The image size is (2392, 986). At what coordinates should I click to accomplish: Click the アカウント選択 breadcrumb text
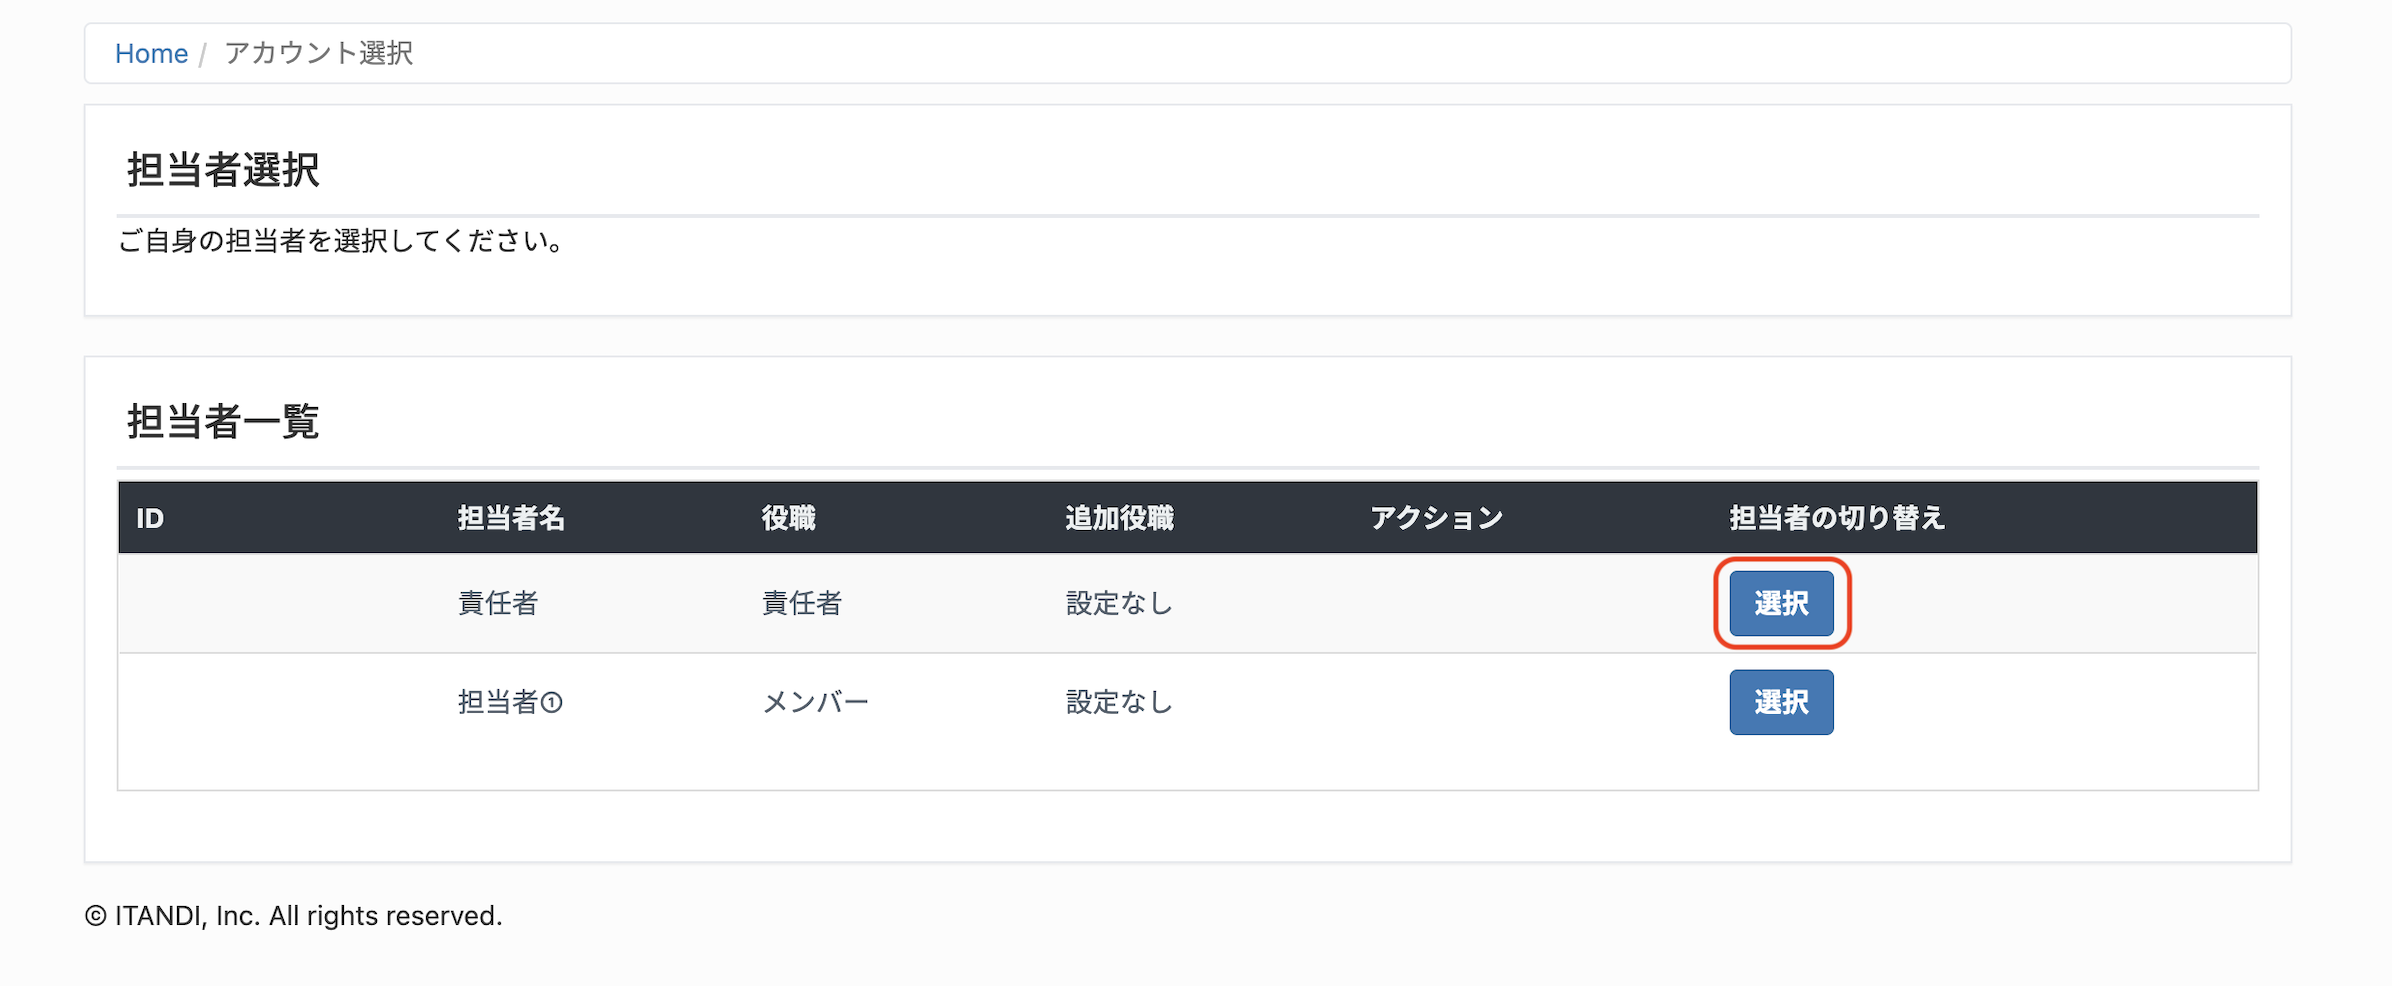point(318,53)
